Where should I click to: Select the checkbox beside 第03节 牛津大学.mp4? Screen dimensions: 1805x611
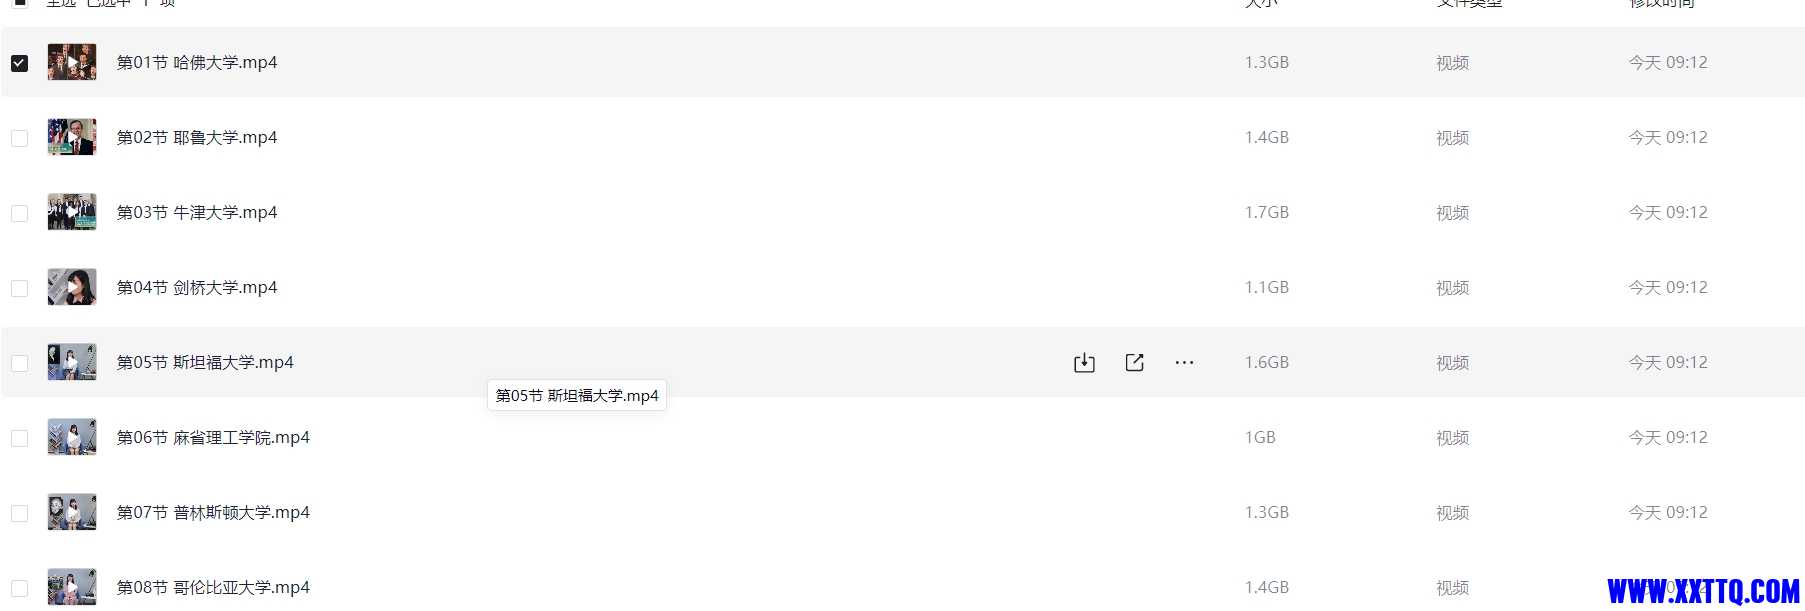coord(19,213)
